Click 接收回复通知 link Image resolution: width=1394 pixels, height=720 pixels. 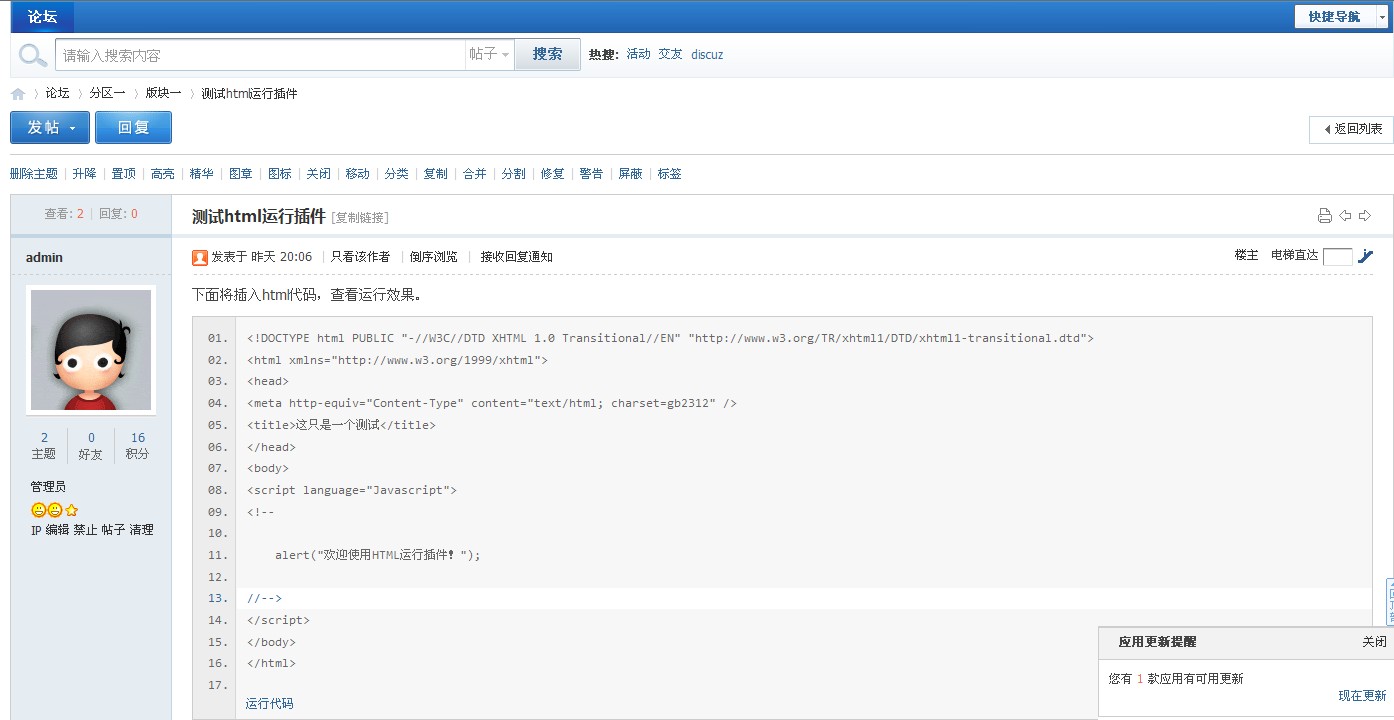[x=516, y=257]
